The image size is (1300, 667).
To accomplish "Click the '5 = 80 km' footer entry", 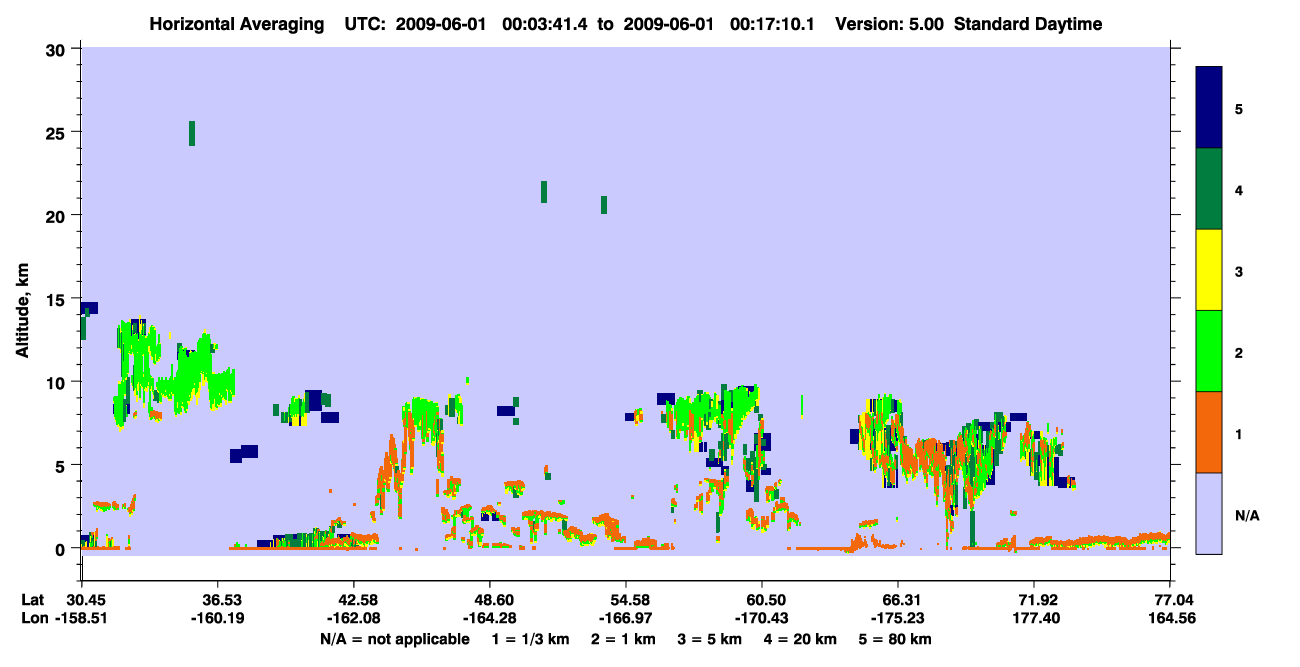I will [x=897, y=639].
